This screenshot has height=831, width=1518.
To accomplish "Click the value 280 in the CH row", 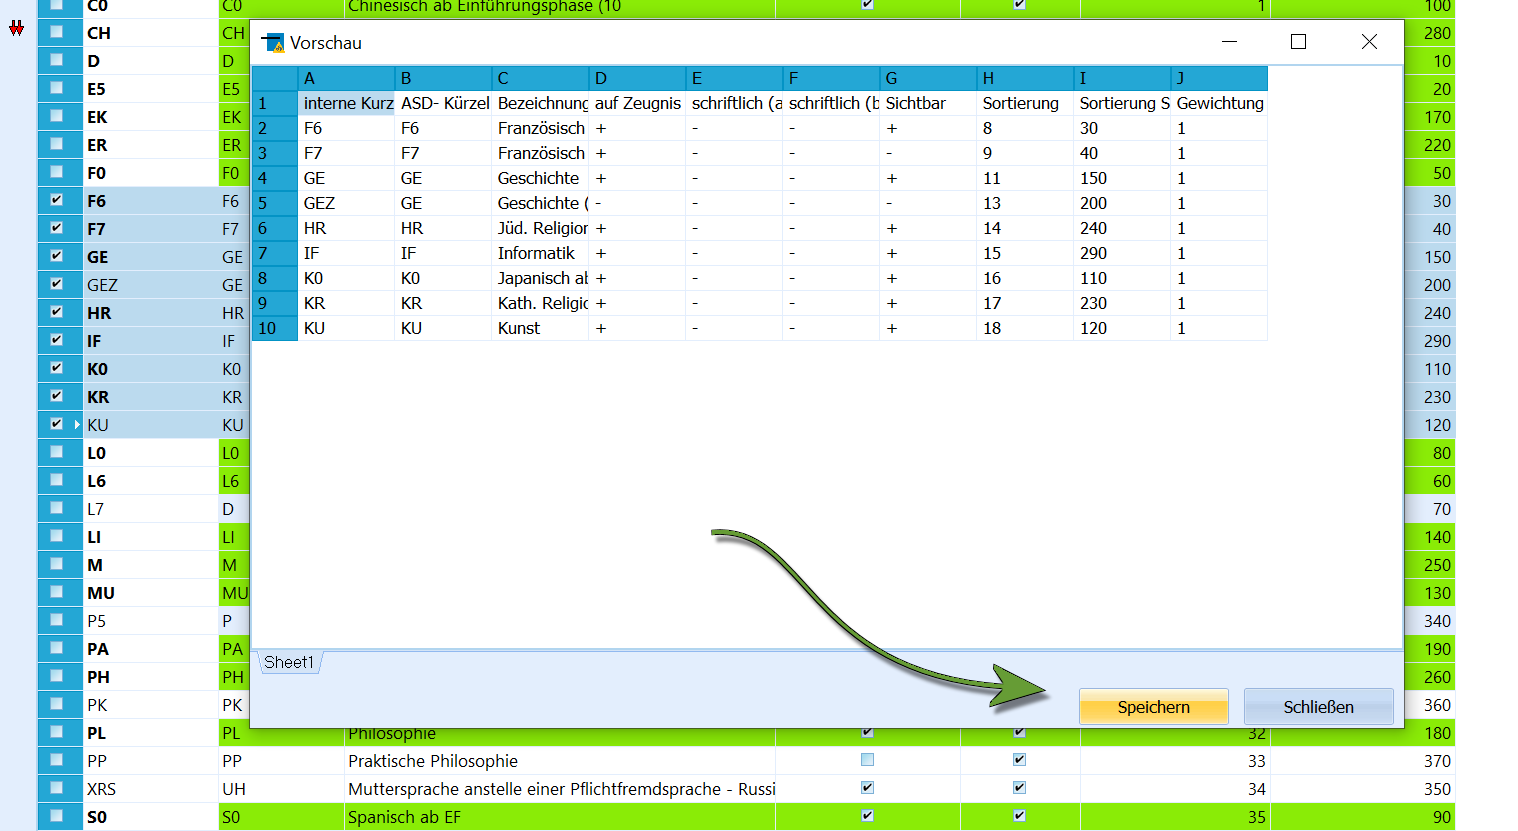I will coord(1437,33).
